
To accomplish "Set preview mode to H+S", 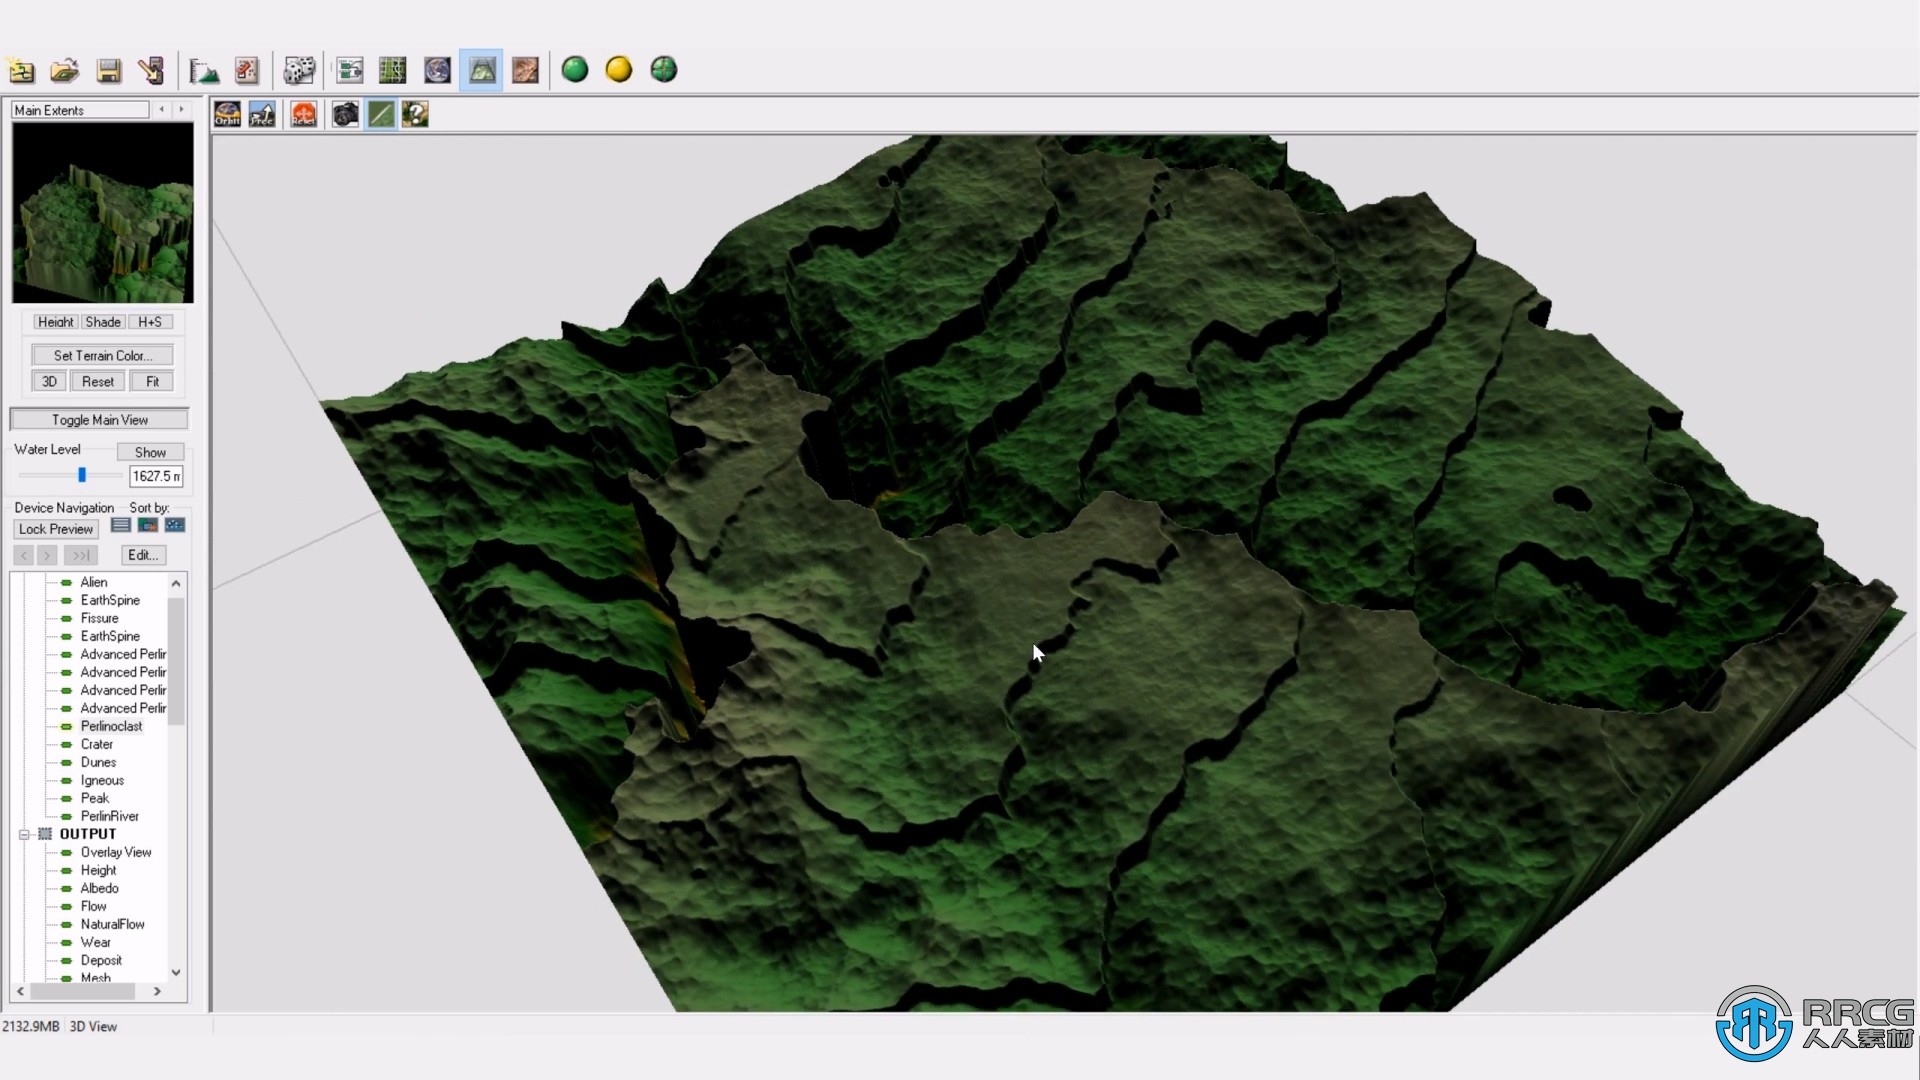I will point(150,322).
